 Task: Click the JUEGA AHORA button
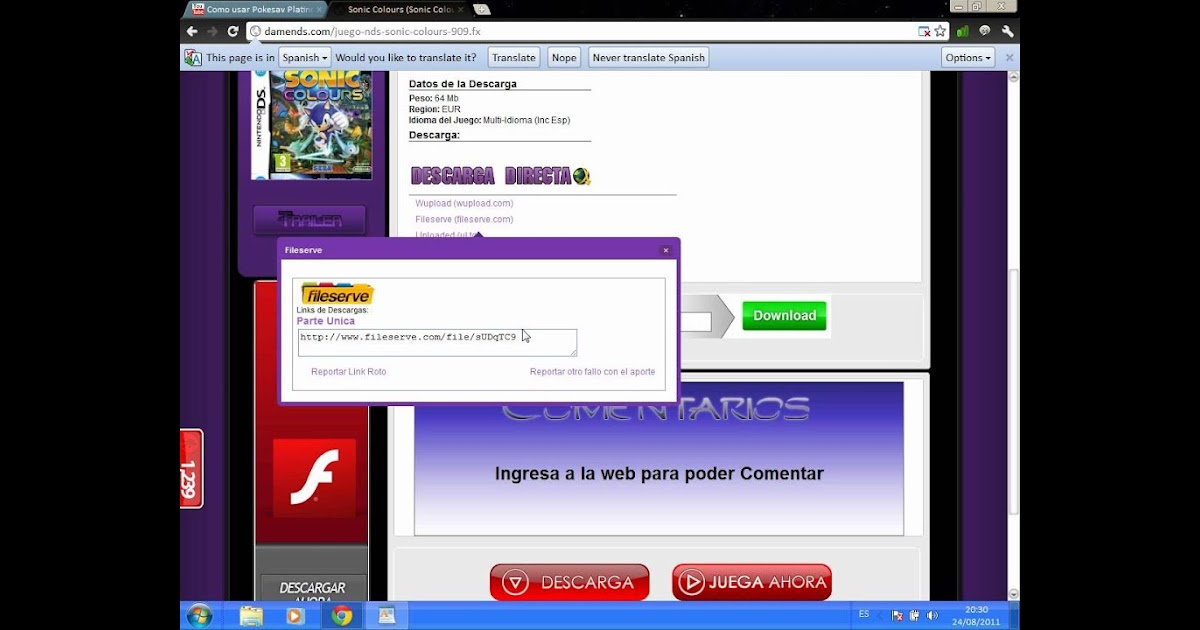(752, 582)
